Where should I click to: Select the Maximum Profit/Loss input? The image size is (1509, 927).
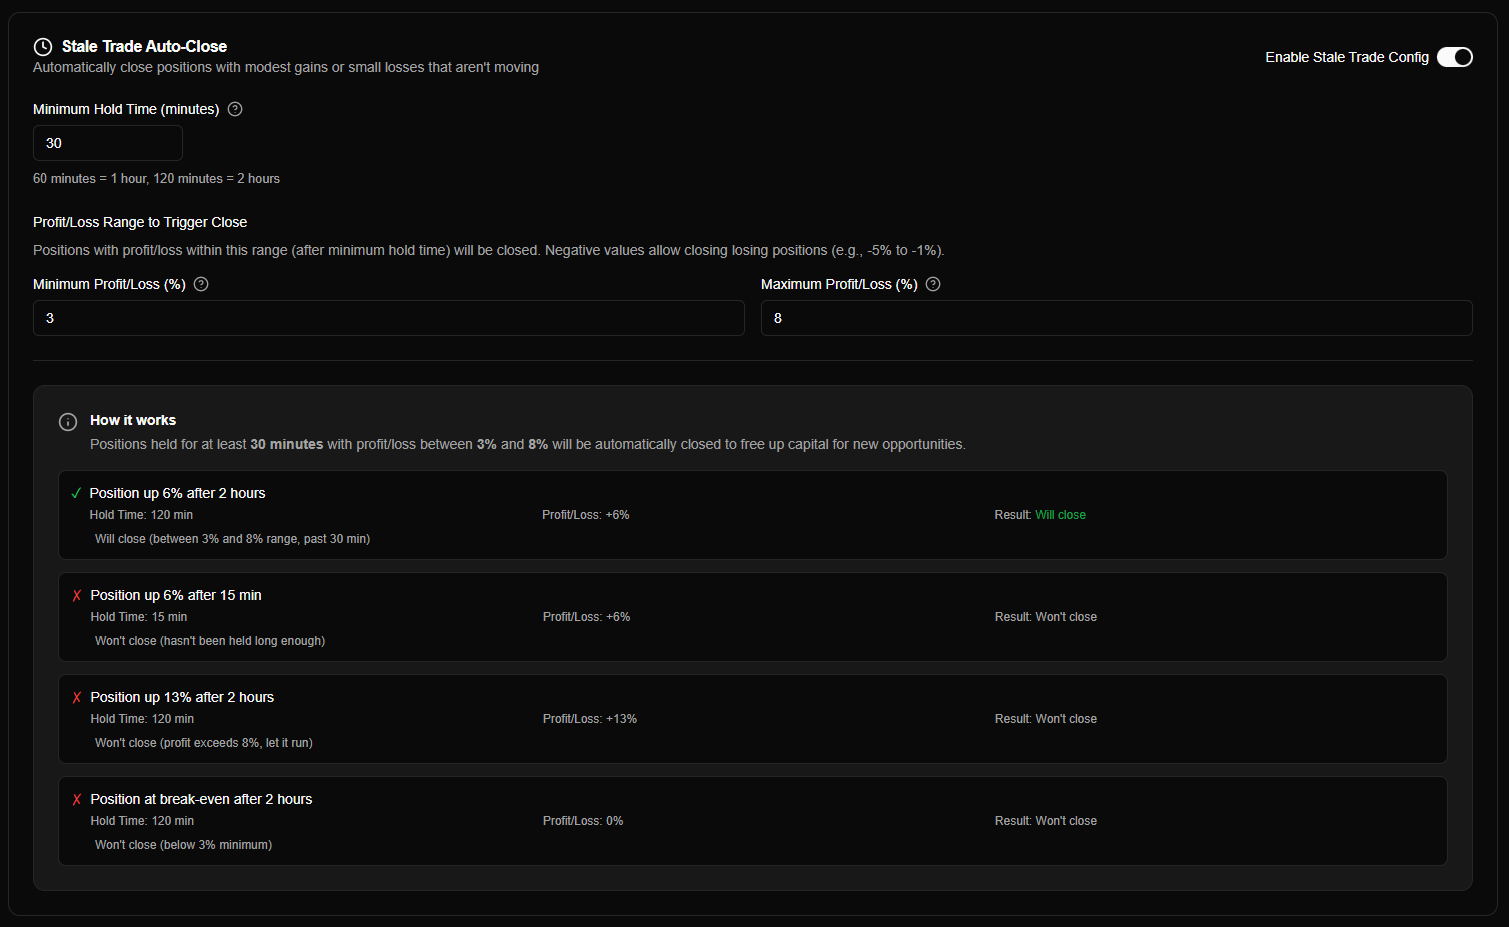tap(1116, 317)
